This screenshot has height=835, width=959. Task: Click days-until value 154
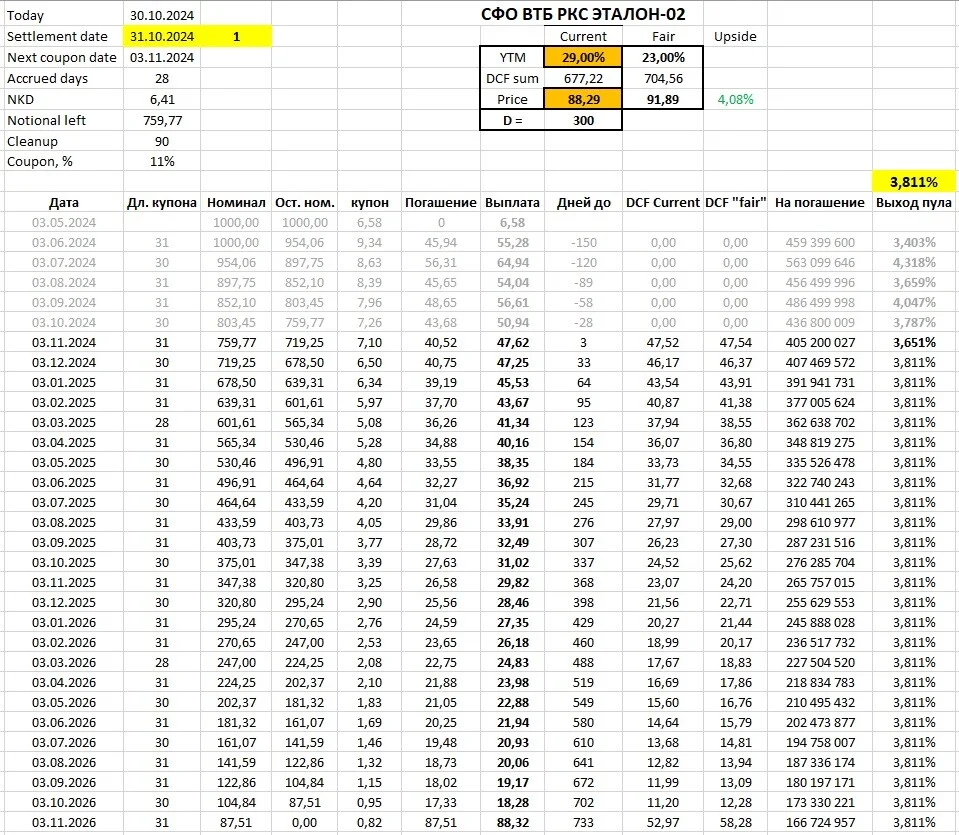pos(583,442)
